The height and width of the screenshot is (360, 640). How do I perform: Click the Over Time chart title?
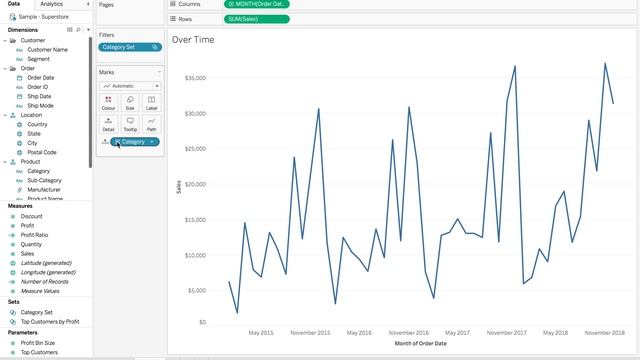[x=193, y=40]
